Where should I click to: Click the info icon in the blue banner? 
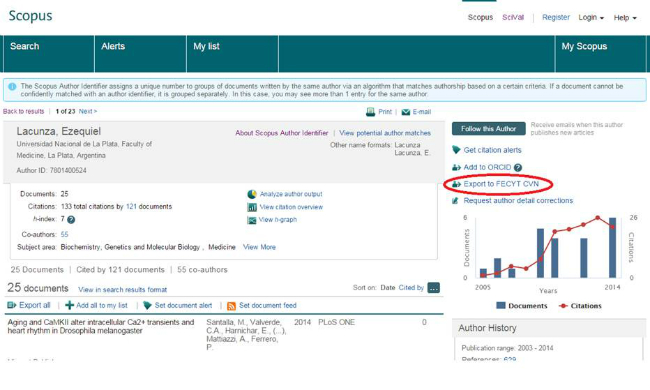[x=12, y=87]
